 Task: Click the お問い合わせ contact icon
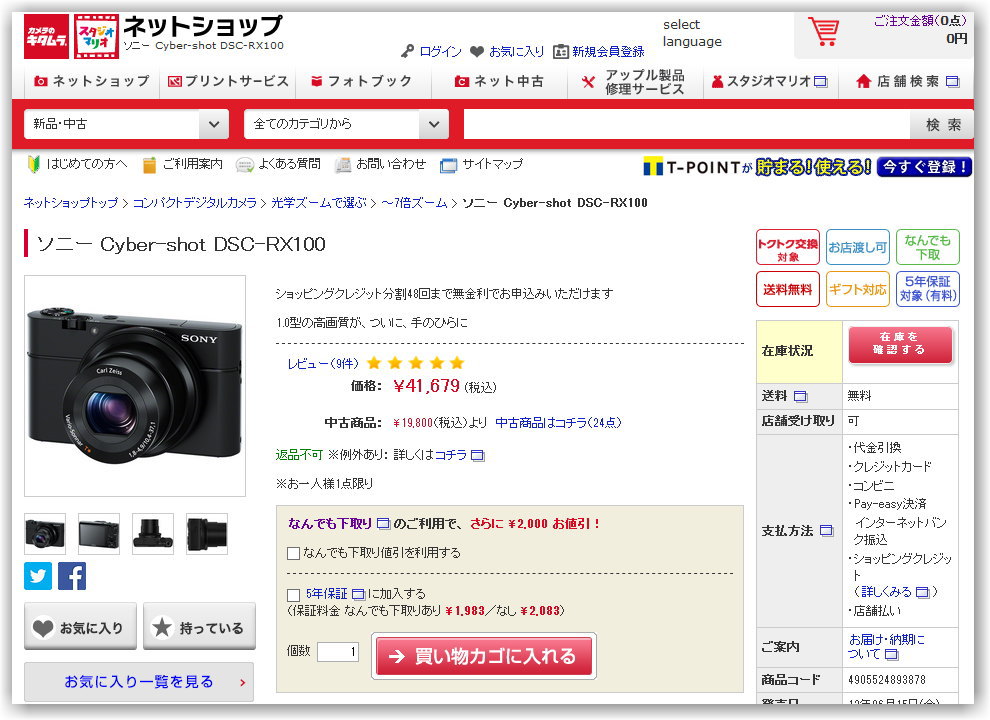pos(343,165)
